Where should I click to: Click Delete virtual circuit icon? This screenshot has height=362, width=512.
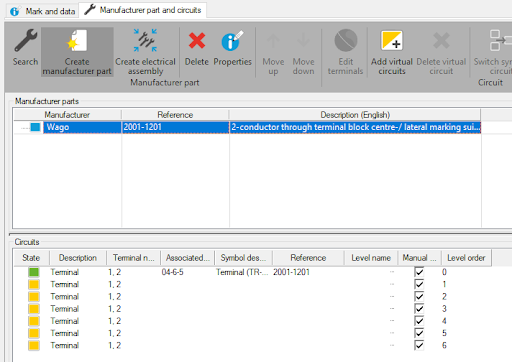441,41
